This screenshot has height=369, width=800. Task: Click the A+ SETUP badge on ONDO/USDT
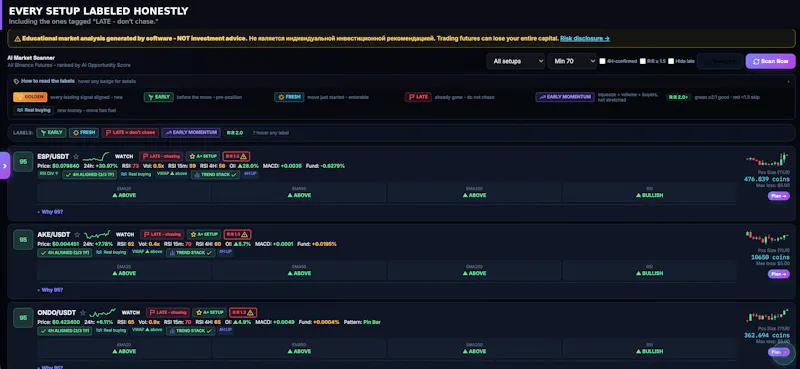click(209, 312)
